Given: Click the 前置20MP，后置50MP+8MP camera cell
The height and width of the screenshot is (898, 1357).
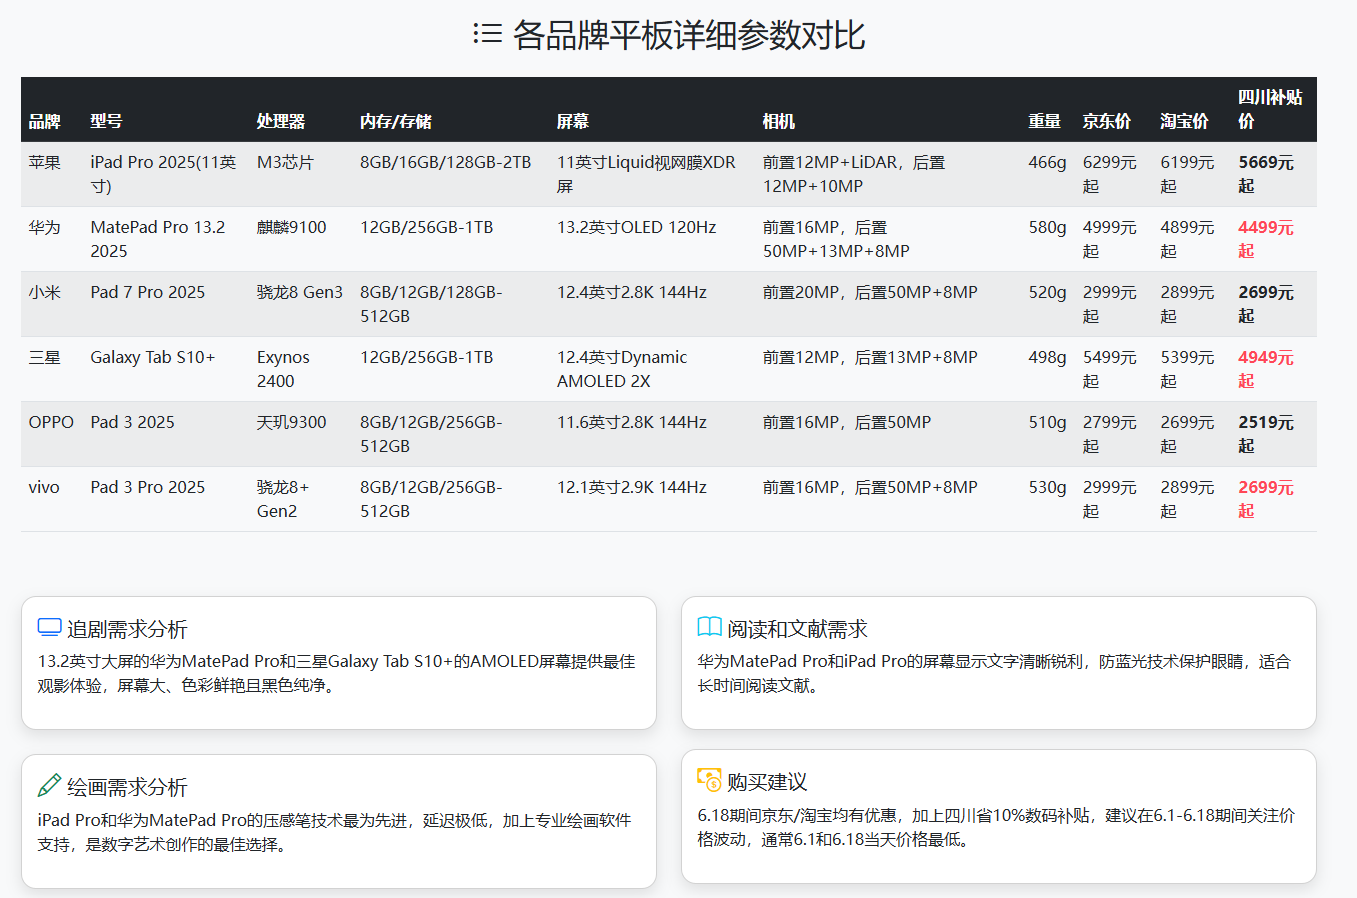Looking at the screenshot, I should point(870,292).
